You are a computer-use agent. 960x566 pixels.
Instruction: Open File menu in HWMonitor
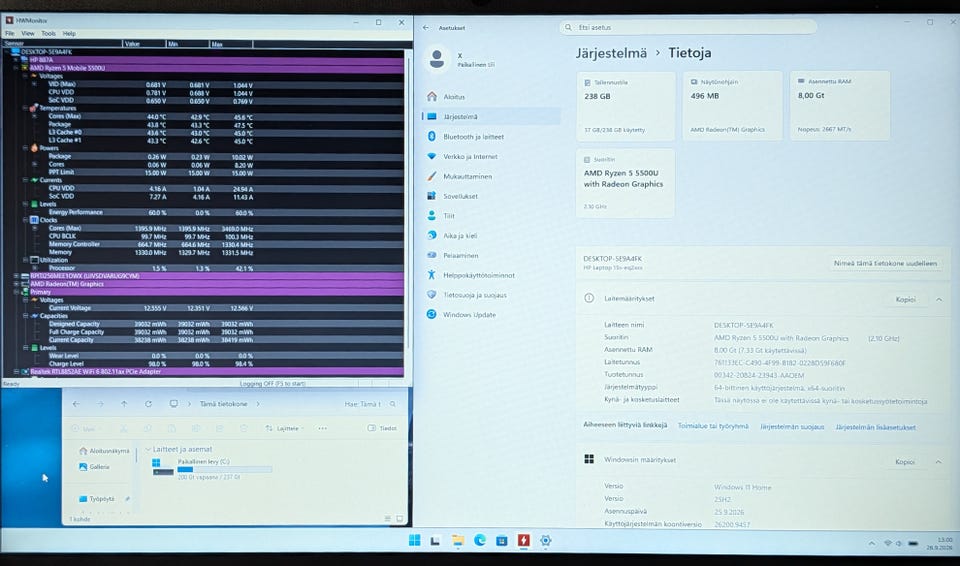(10, 34)
